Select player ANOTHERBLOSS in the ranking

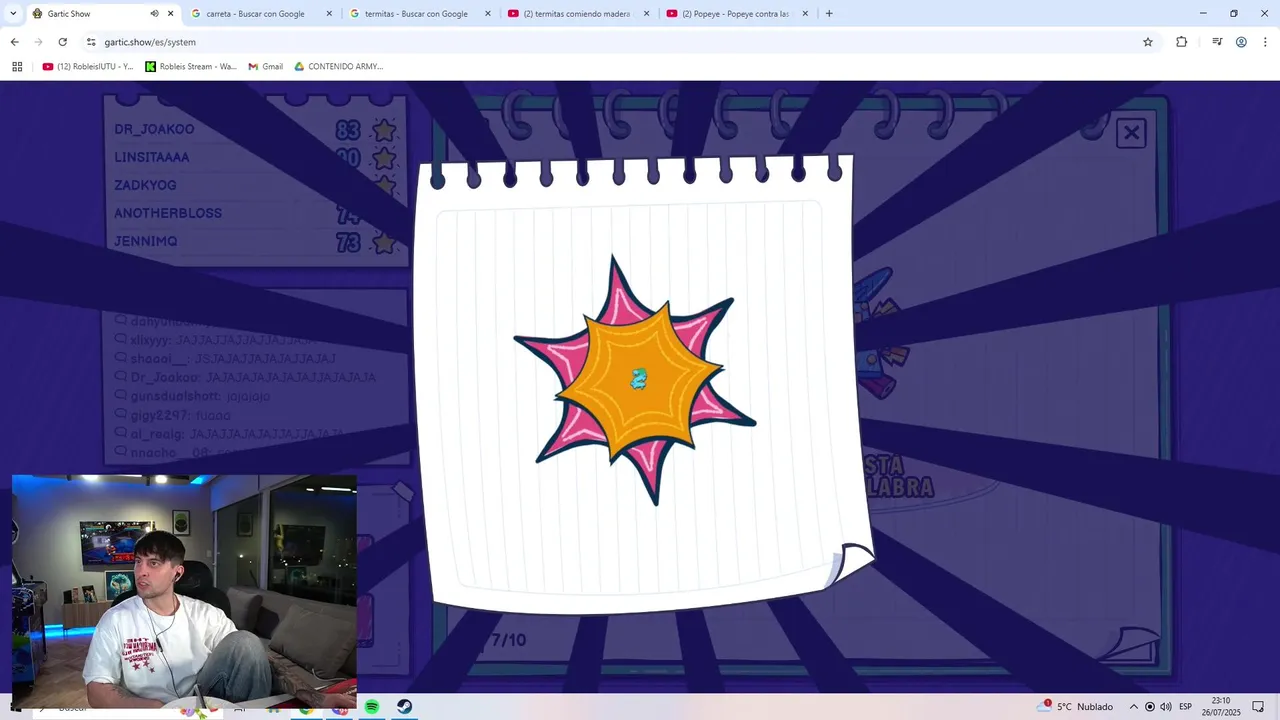click(168, 213)
